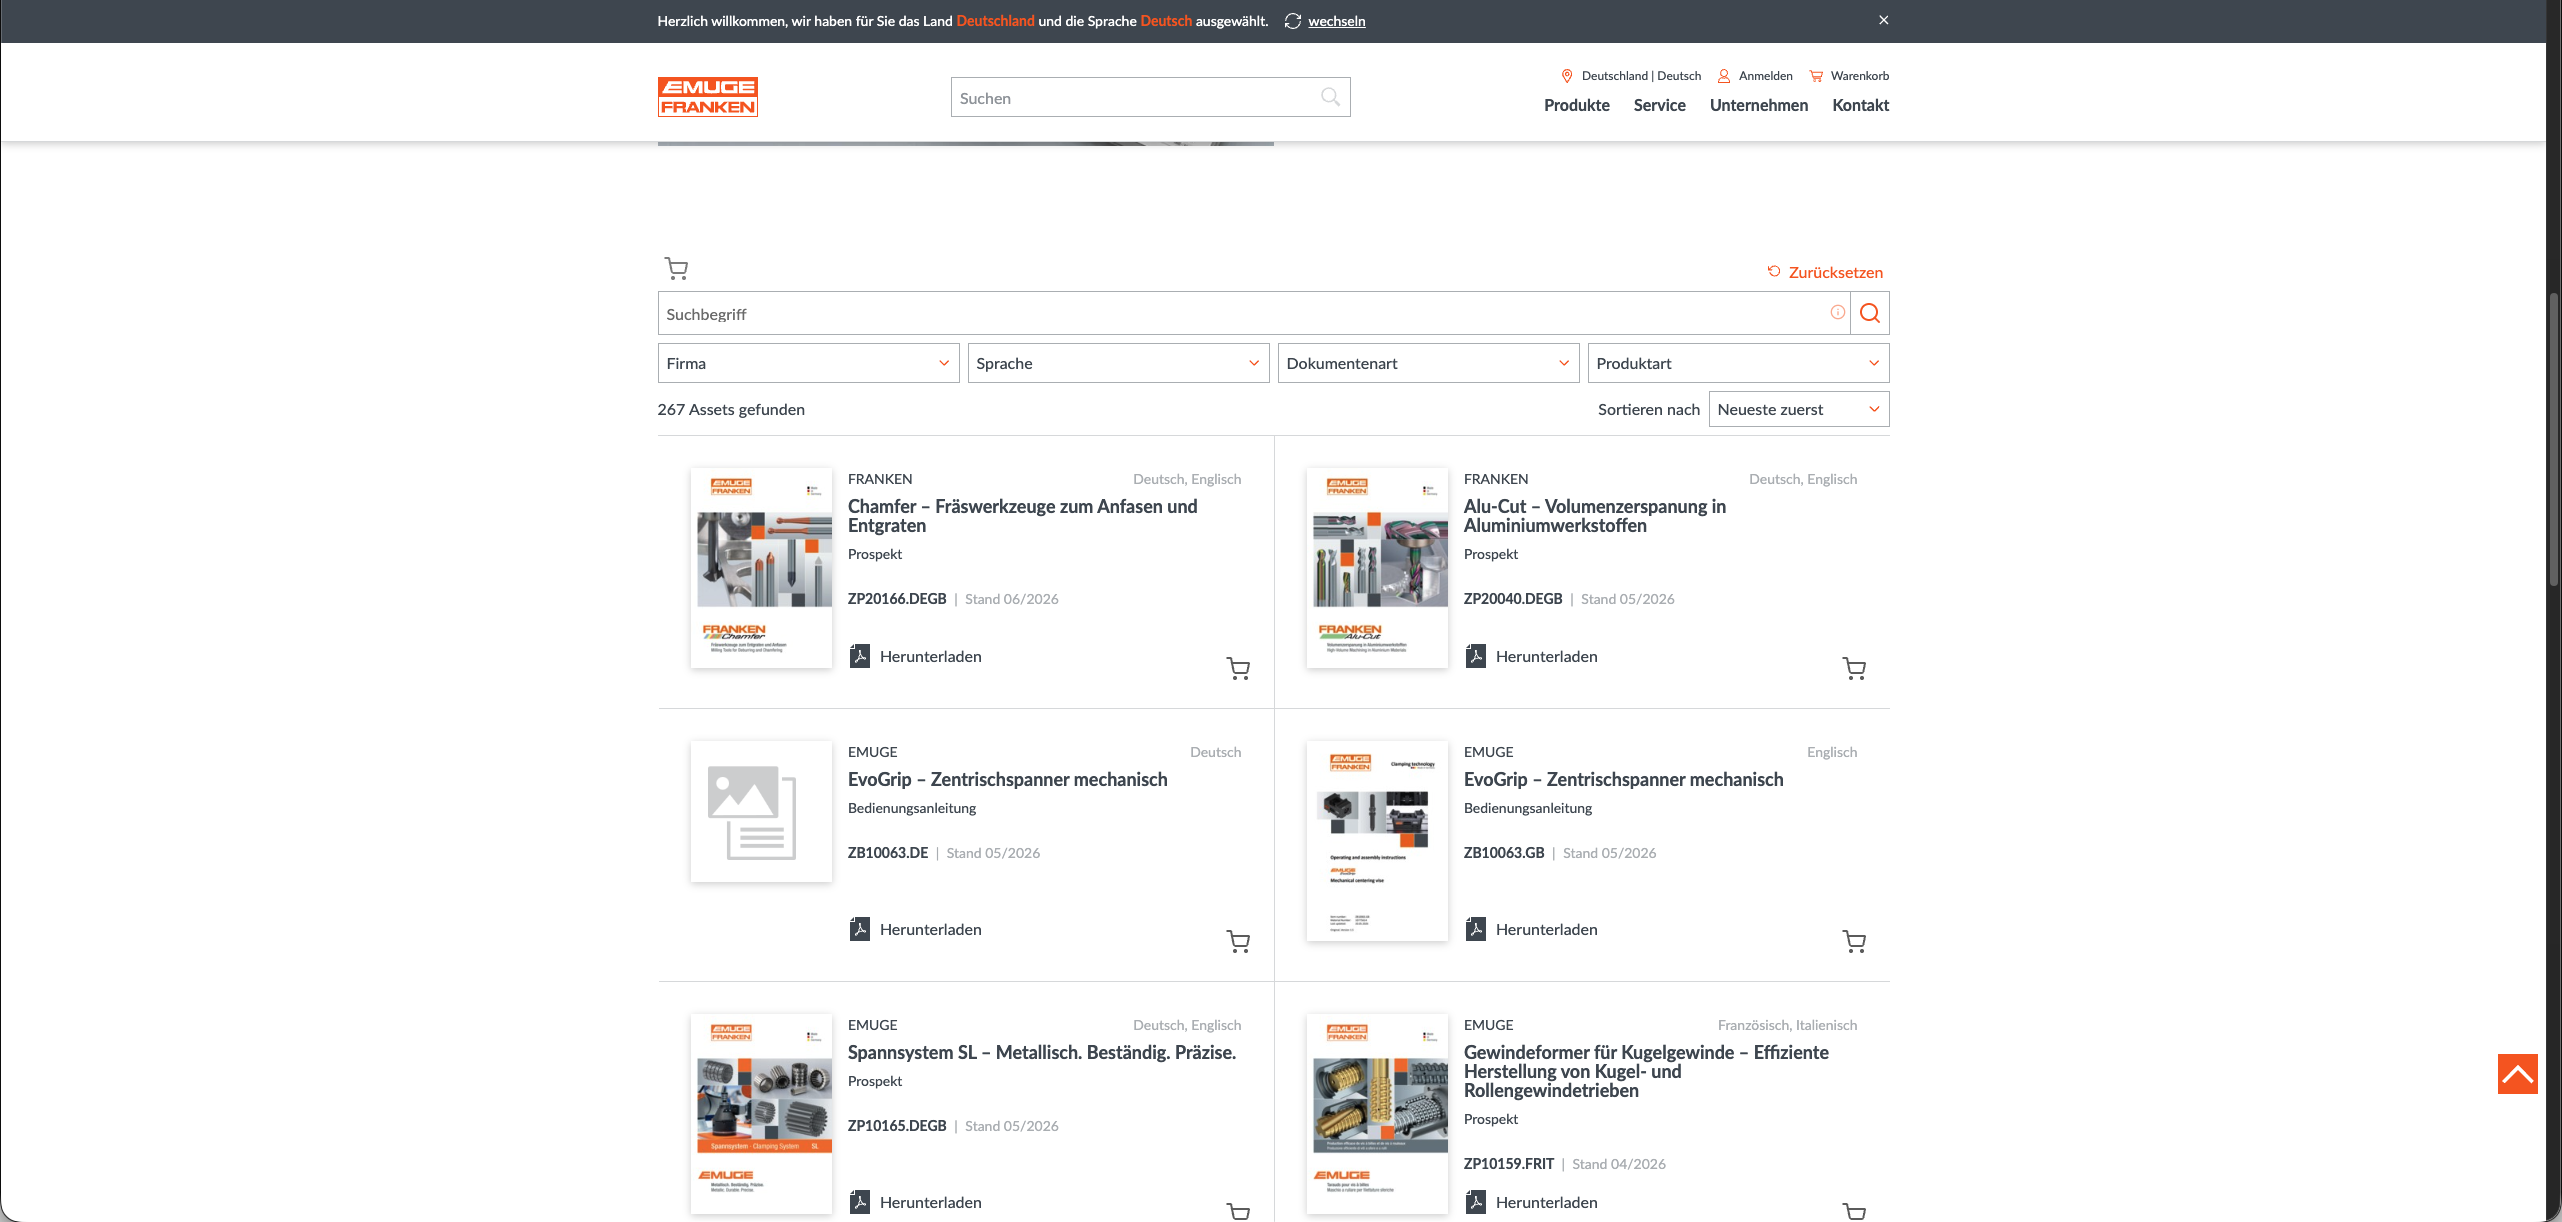2562x1222 pixels.
Task: Click Zurücksetzen to reset filters
Action: pos(1836,272)
